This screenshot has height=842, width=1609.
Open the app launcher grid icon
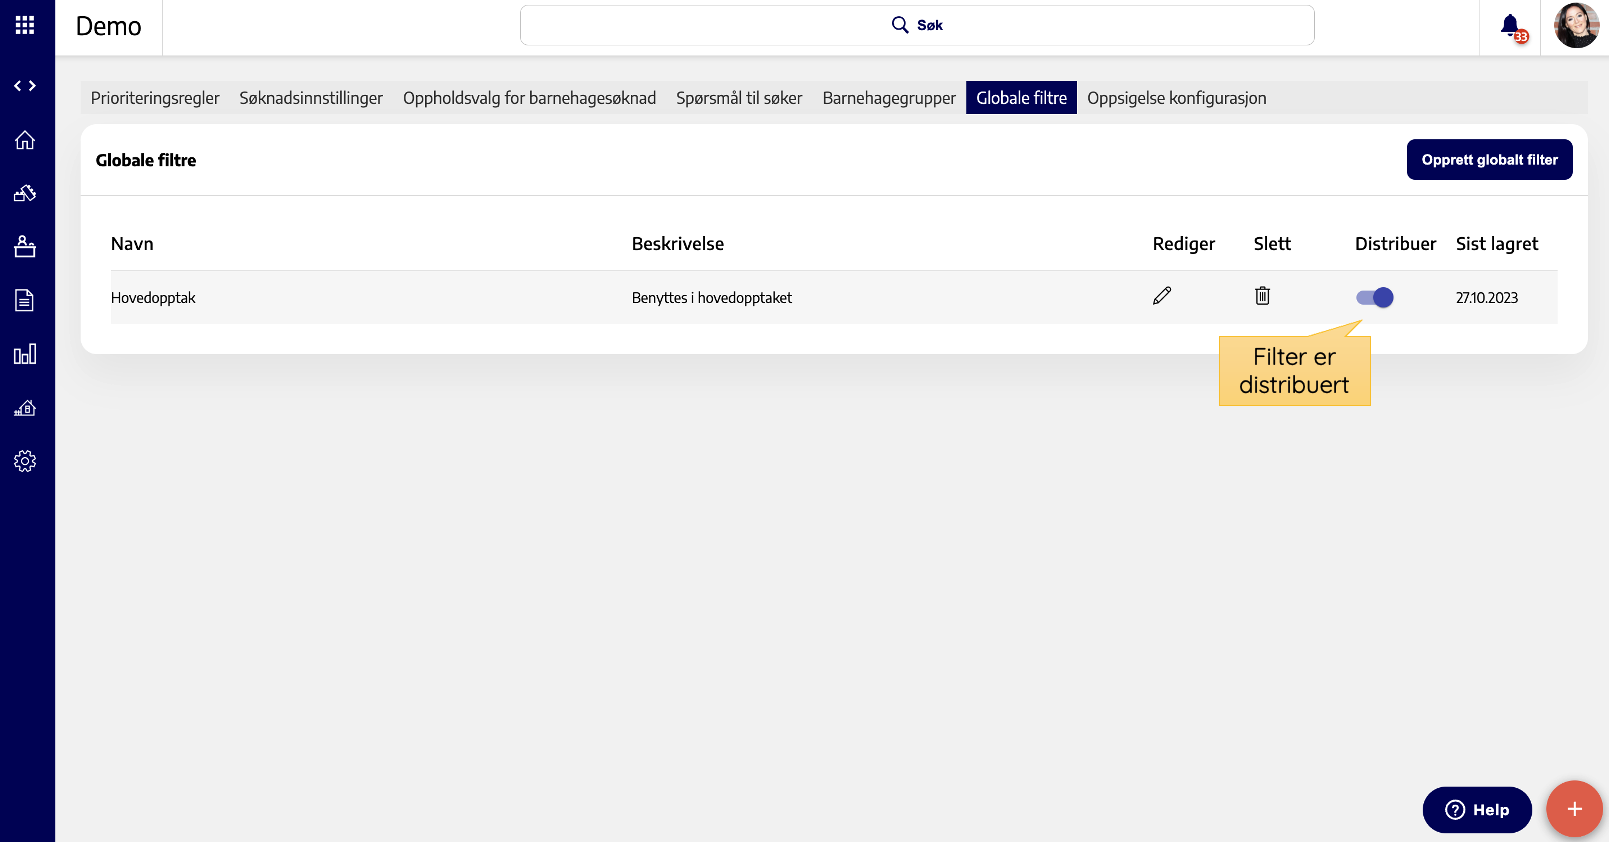25,25
